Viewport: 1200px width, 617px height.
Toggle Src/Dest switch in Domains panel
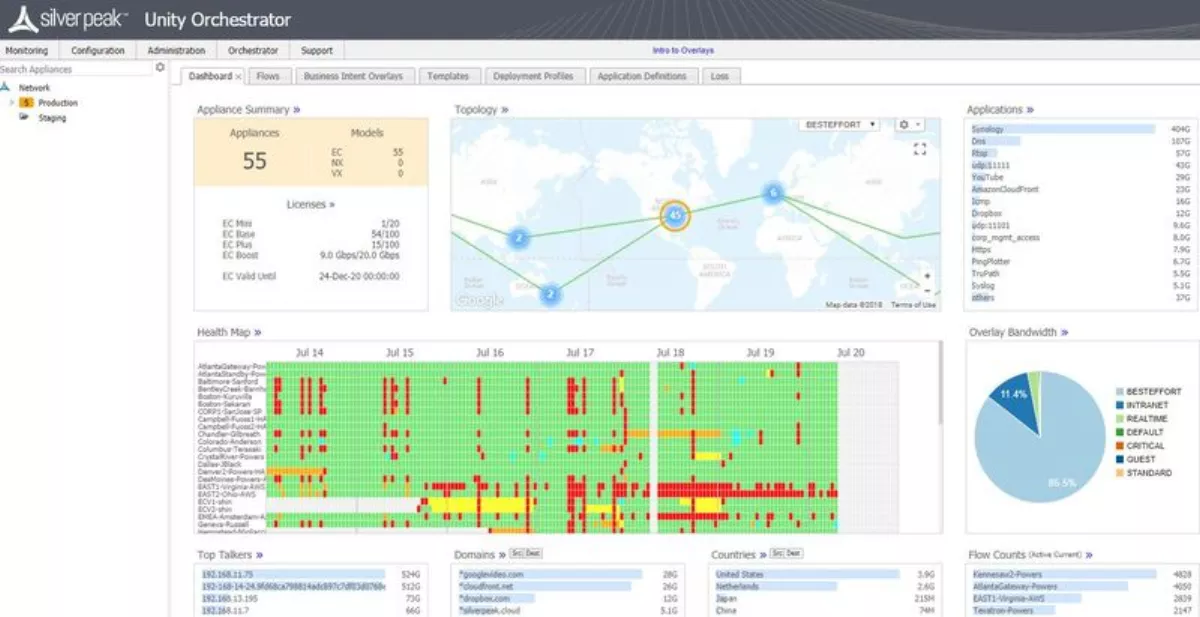[x=525, y=553]
